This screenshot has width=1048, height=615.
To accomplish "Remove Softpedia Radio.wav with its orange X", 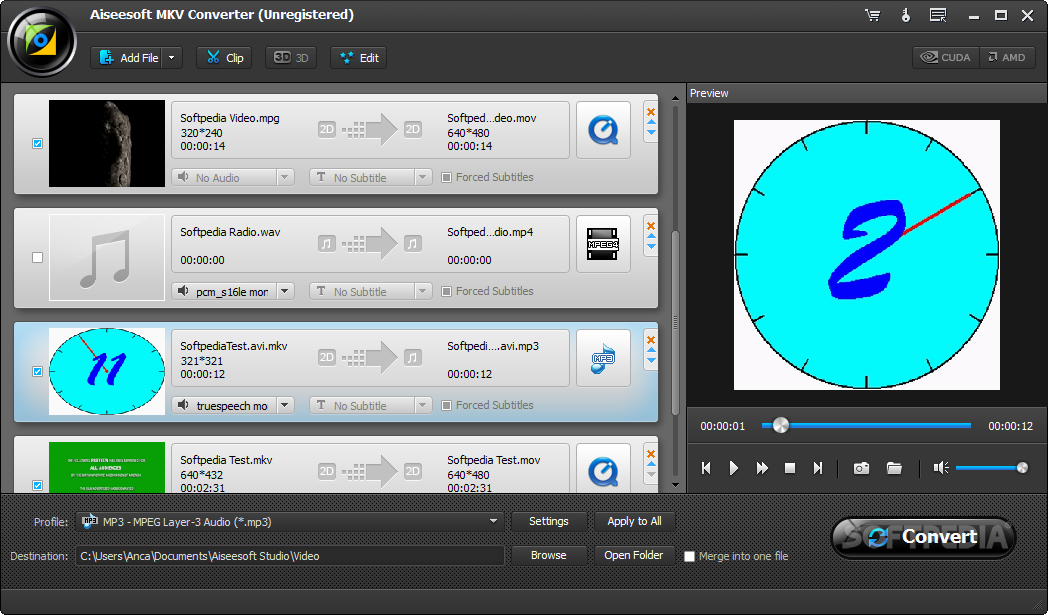I will click(x=651, y=226).
